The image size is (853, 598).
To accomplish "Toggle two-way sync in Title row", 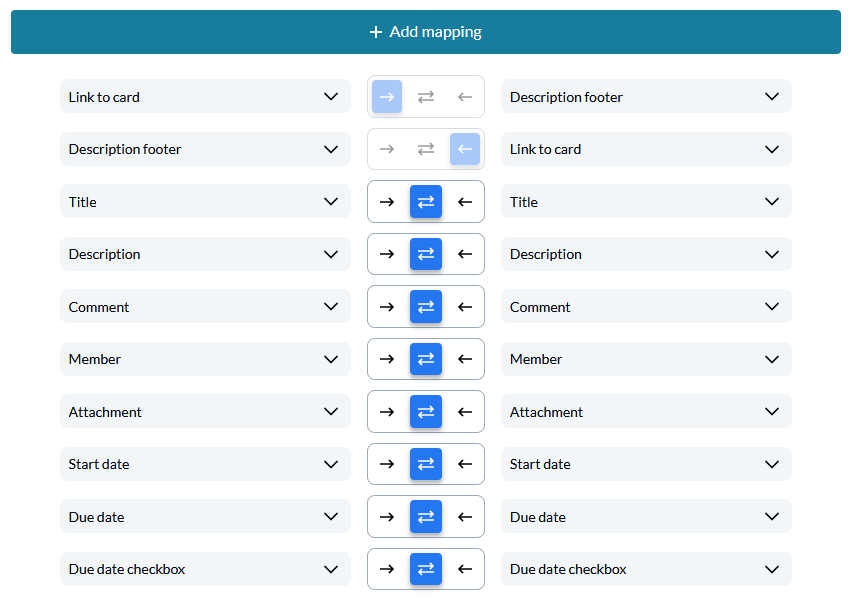I will coord(426,202).
